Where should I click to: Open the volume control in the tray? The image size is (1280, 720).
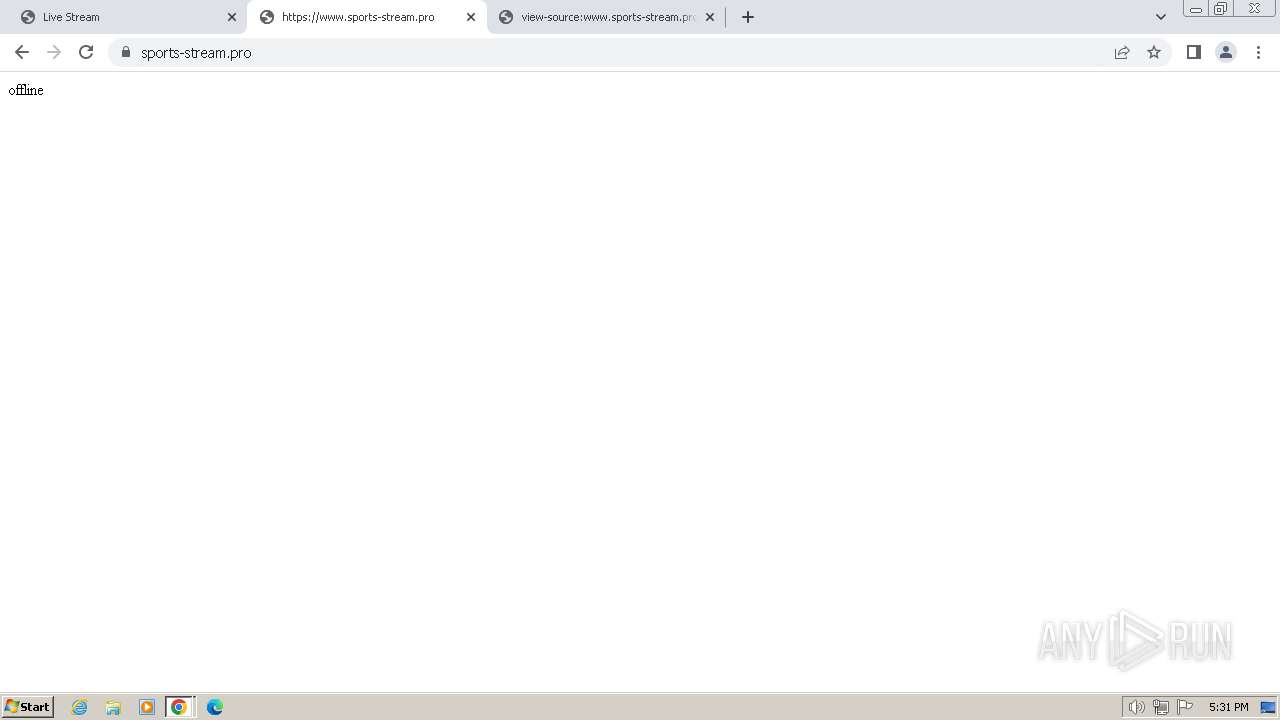click(x=1136, y=707)
